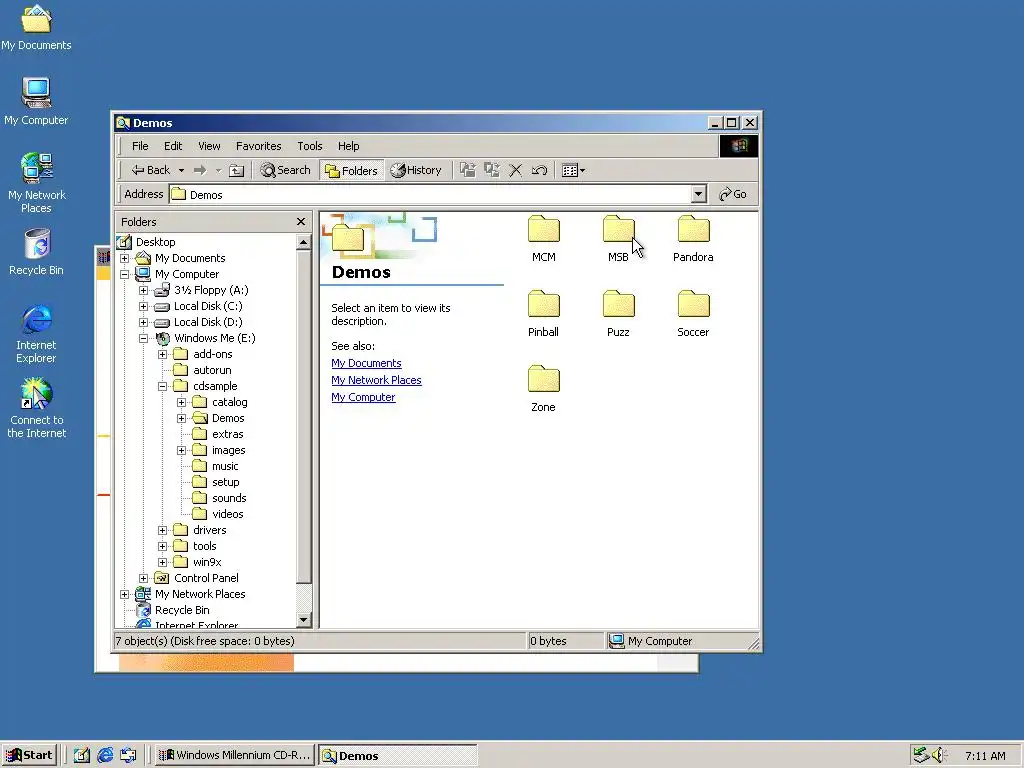The image size is (1024, 768).
Task: Select the win9x folder in tree
Action: pyautogui.click(x=207, y=562)
